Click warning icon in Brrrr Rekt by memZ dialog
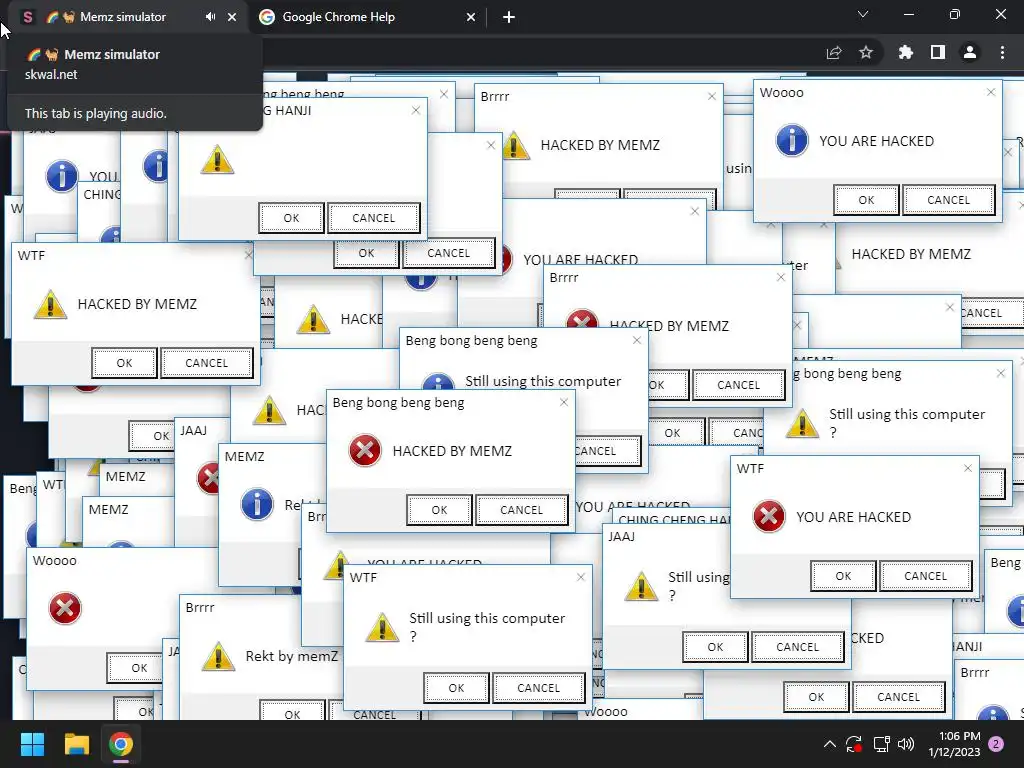Viewport: 1024px width, 768px height. point(218,657)
